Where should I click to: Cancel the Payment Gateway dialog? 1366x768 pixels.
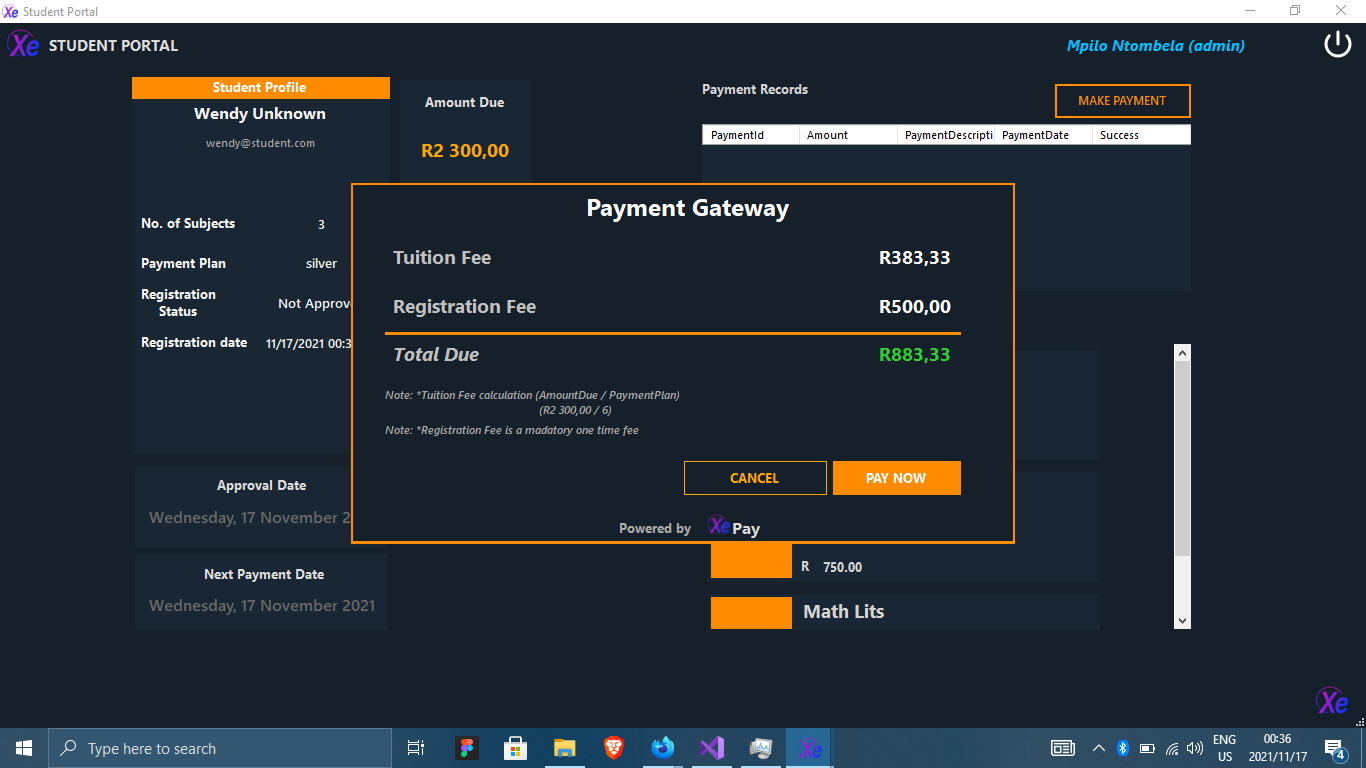point(755,478)
